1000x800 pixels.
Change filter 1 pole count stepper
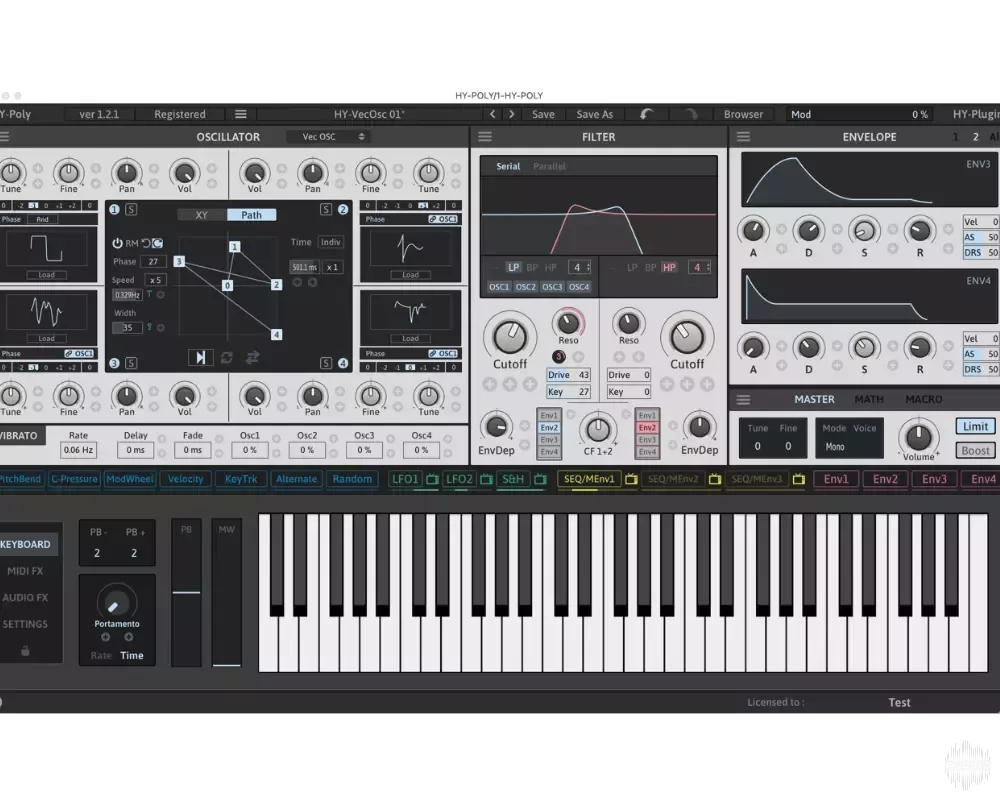pos(580,267)
